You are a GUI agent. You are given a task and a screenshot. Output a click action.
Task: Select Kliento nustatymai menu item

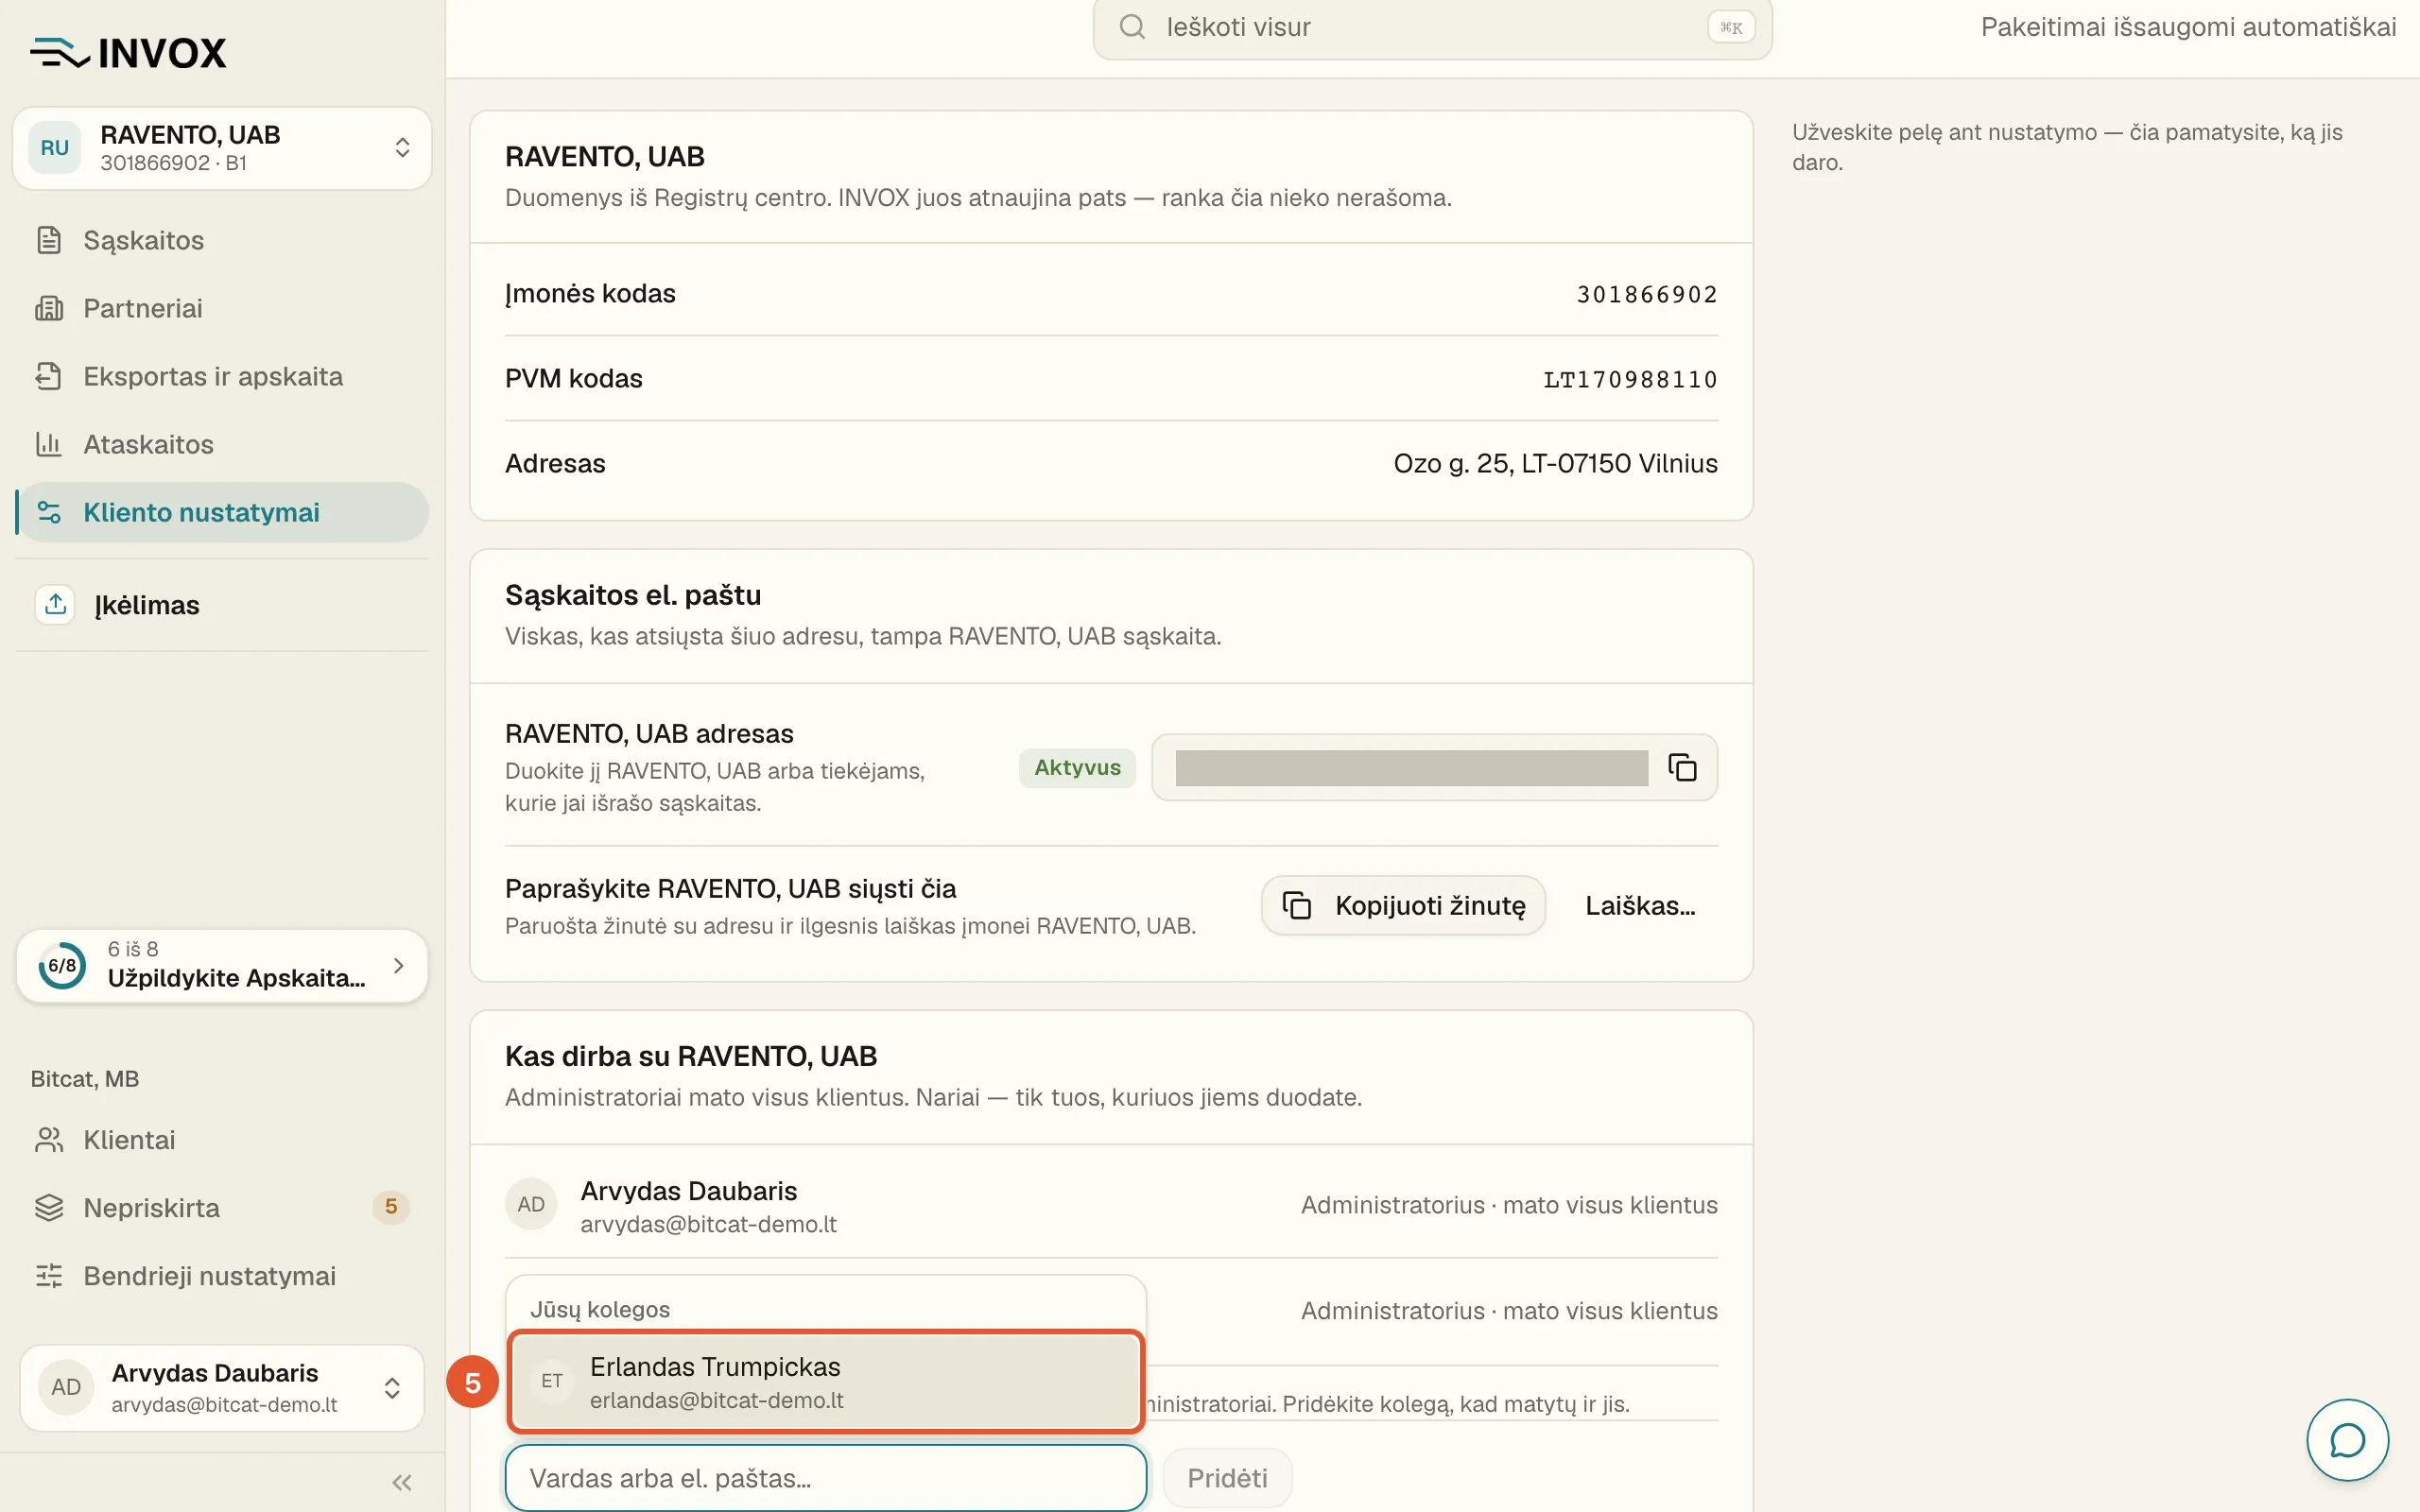222,512
